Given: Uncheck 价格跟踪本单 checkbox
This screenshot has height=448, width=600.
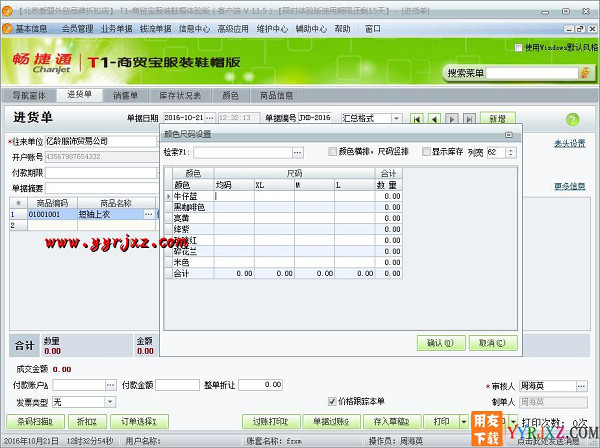Looking at the screenshot, I should coord(332,401).
